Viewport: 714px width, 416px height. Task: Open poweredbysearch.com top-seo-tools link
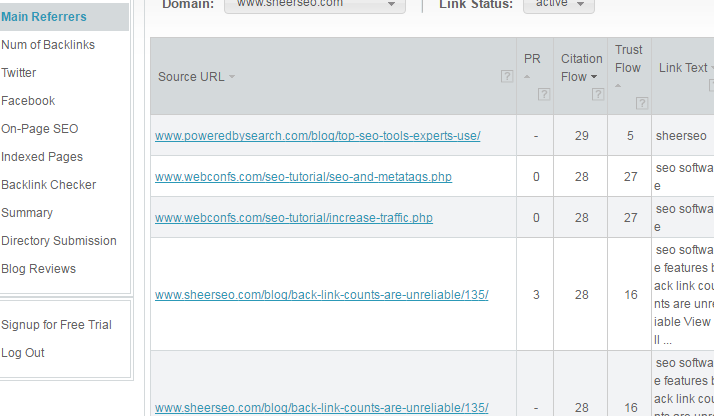point(317,136)
